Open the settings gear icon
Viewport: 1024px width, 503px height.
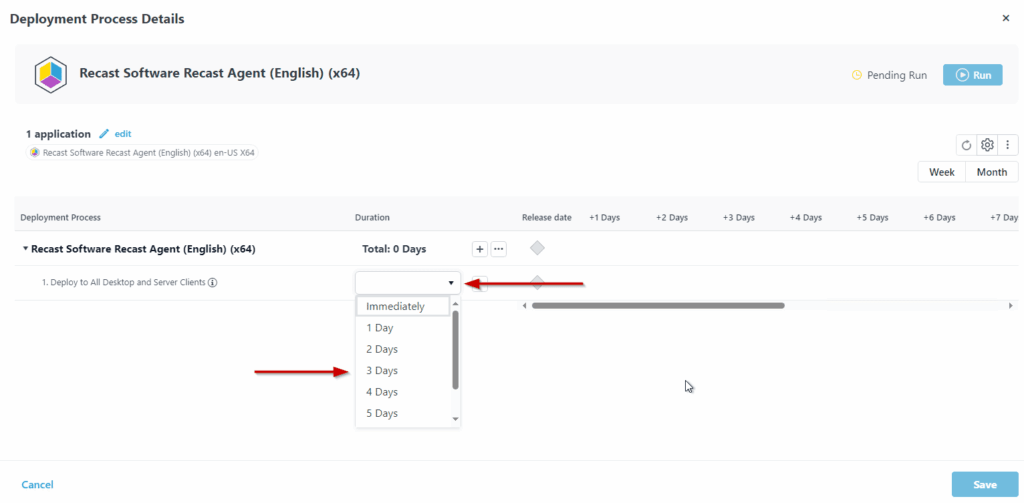click(987, 145)
